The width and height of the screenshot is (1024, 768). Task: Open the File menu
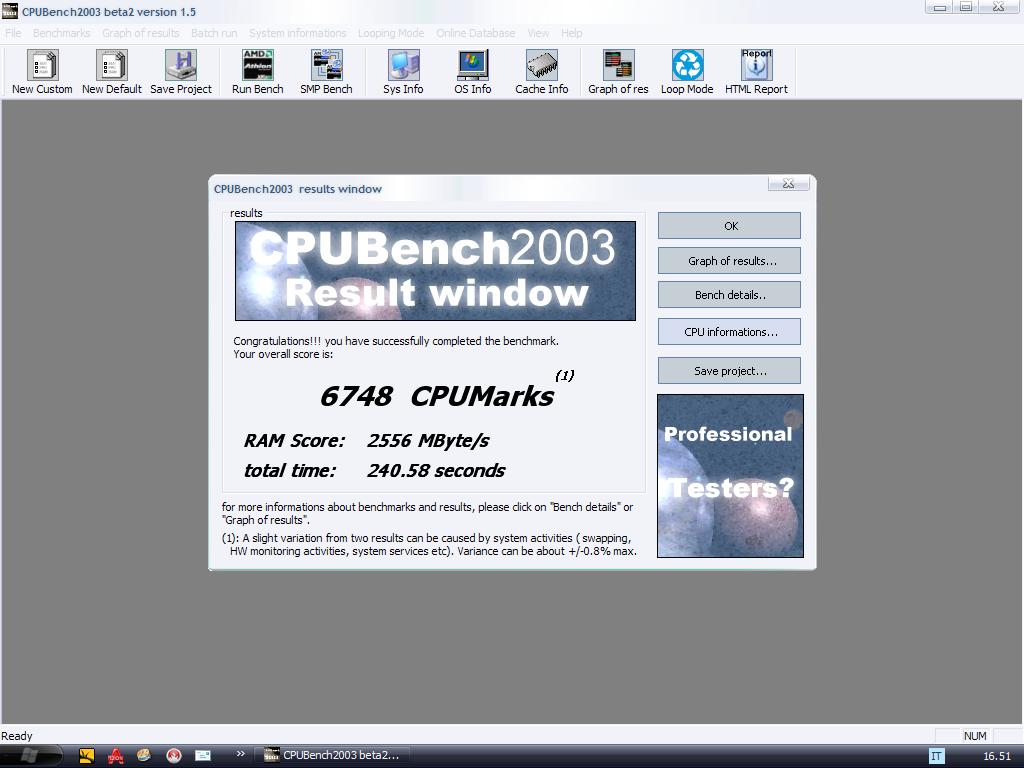click(13, 33)
